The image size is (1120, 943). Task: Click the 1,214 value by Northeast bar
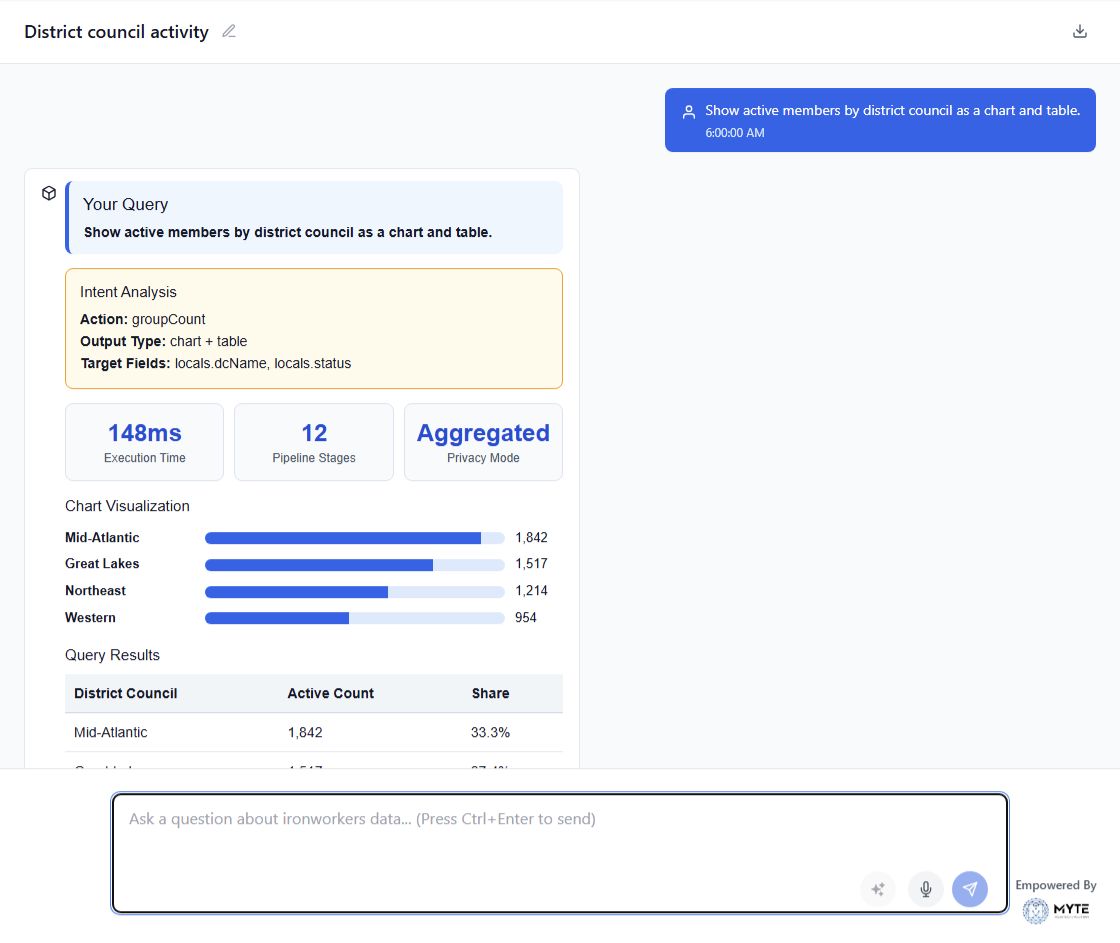click(x=531, y=591)
